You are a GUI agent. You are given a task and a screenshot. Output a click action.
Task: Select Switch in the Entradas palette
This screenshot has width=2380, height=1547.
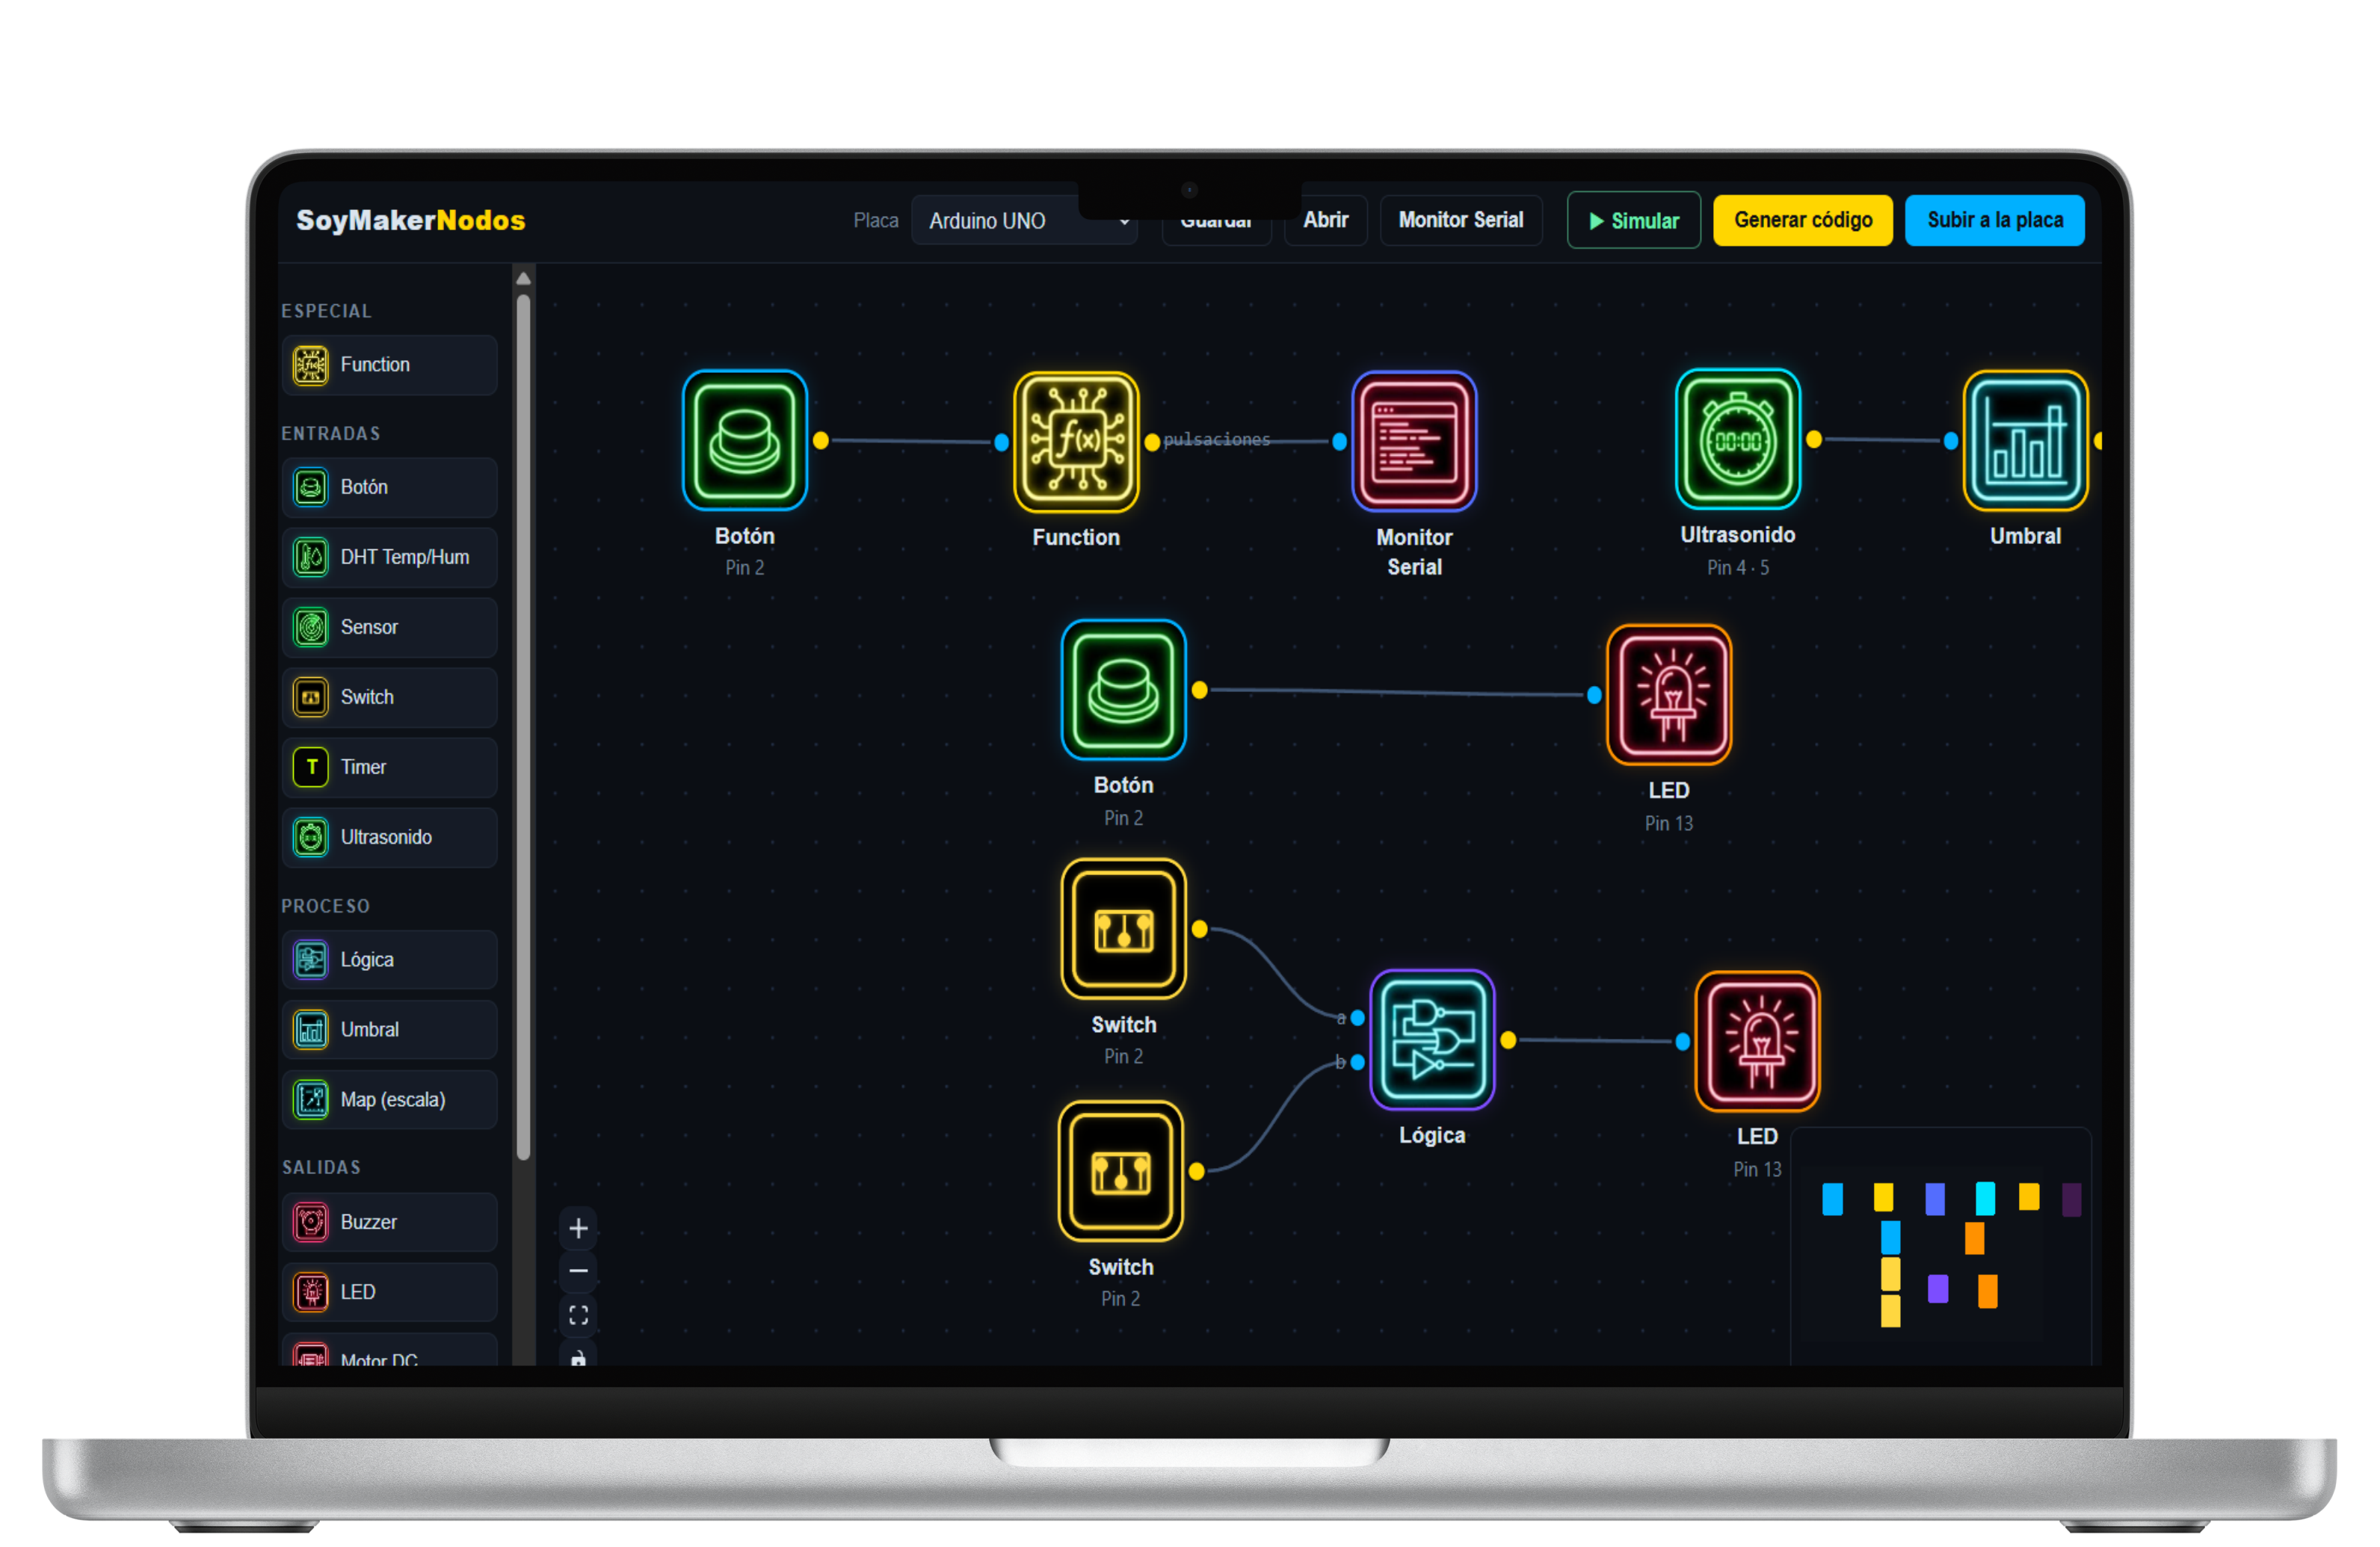(x=389, y=697)
